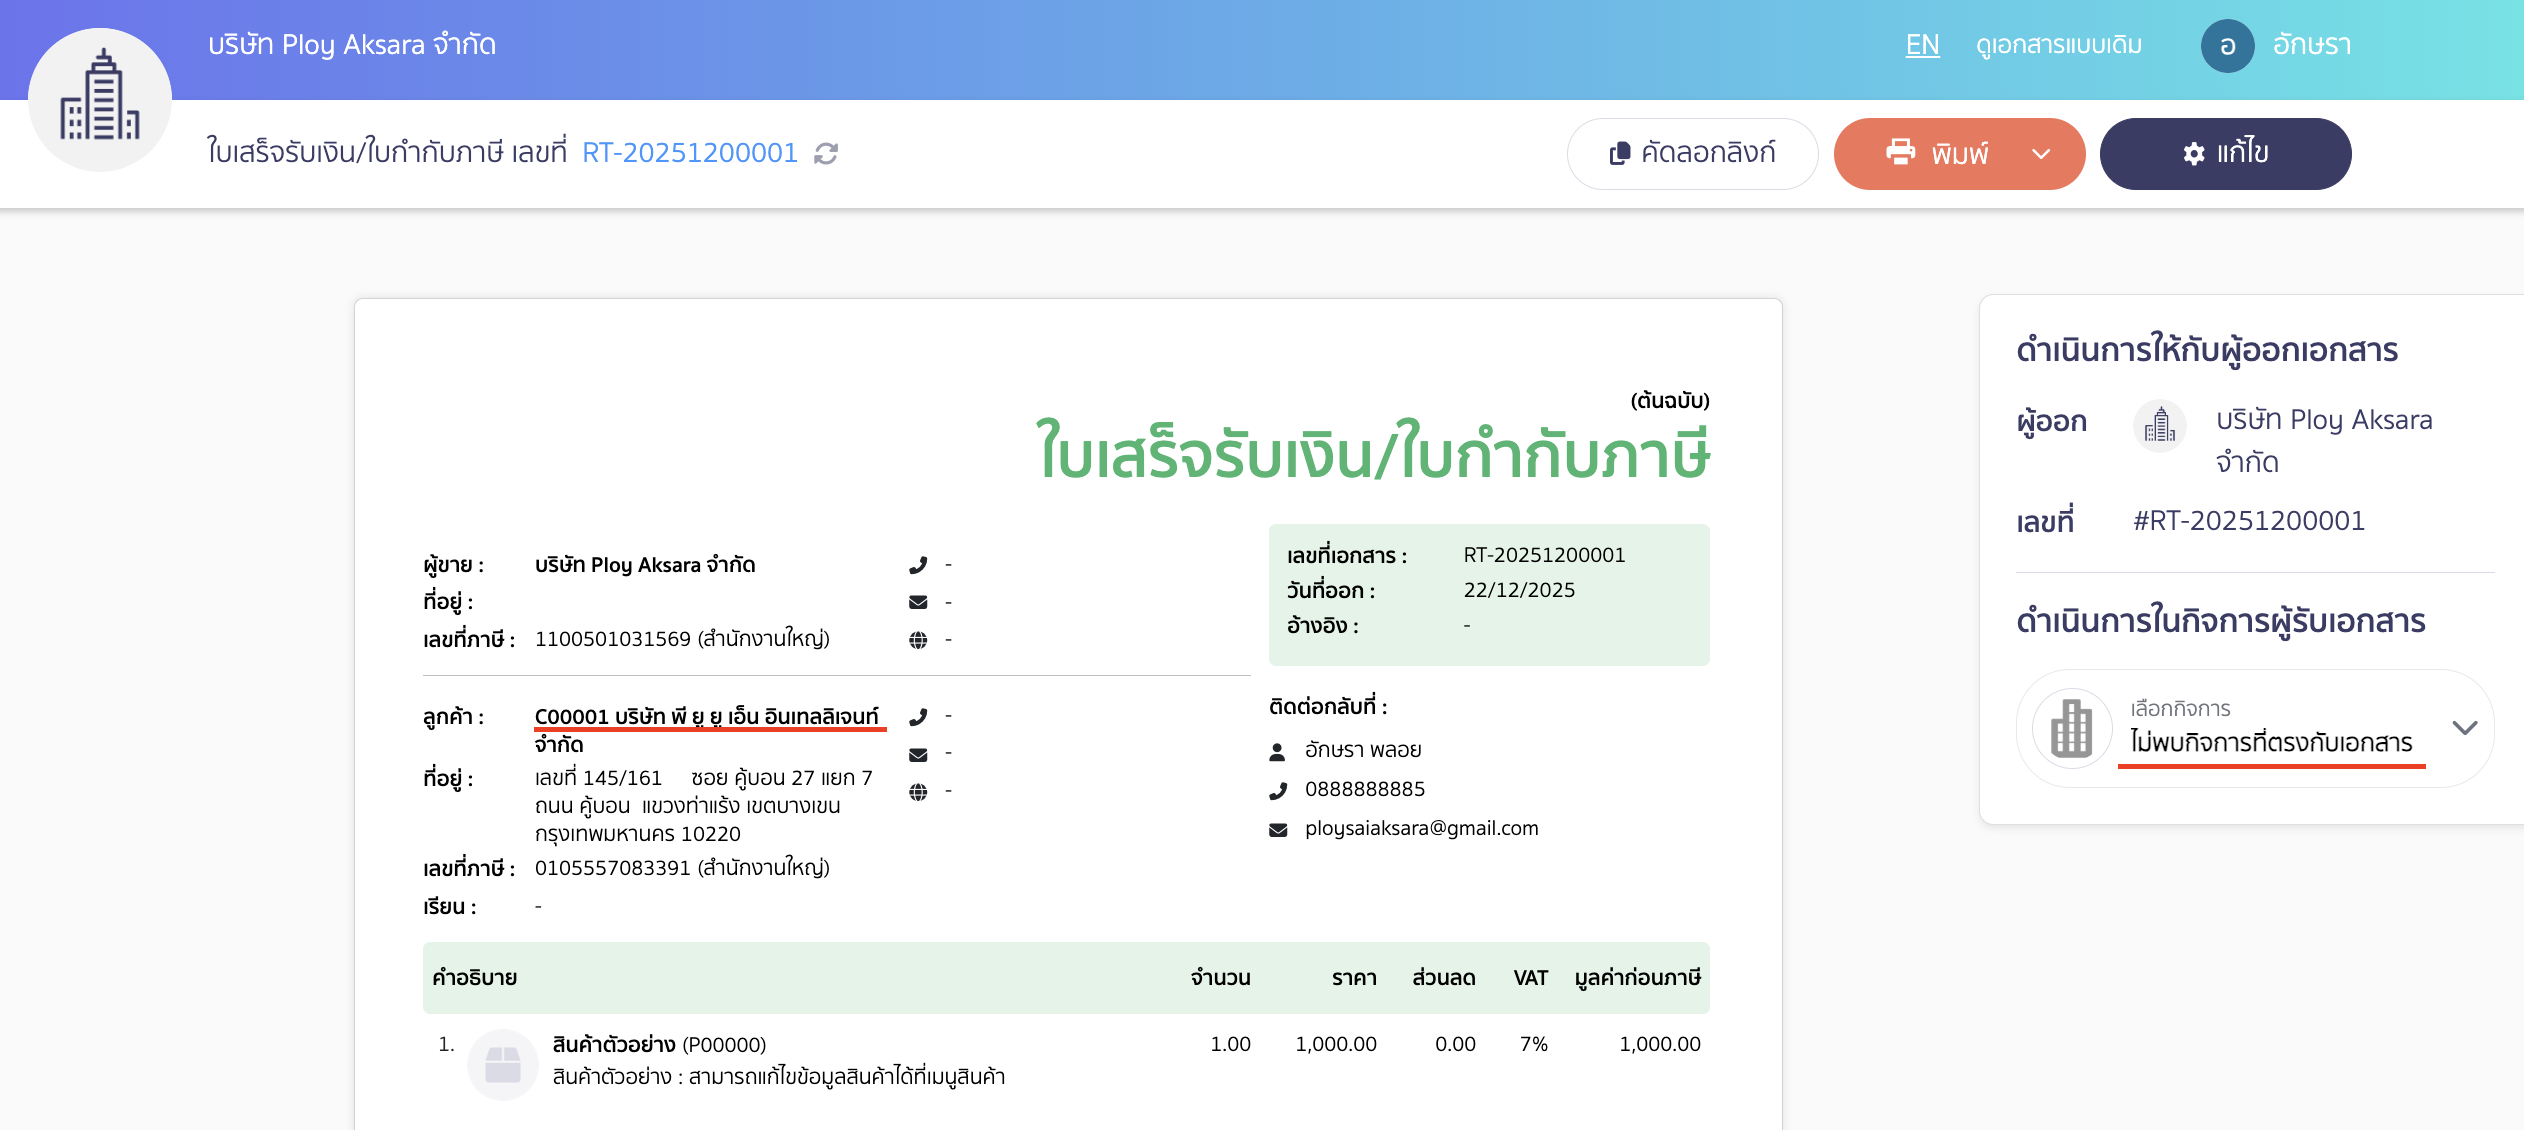The height and width of the screenshot is (1130, 2524).
Task: Click the email ploysaiaksara@gmail.com
Action: (1421, 828)
